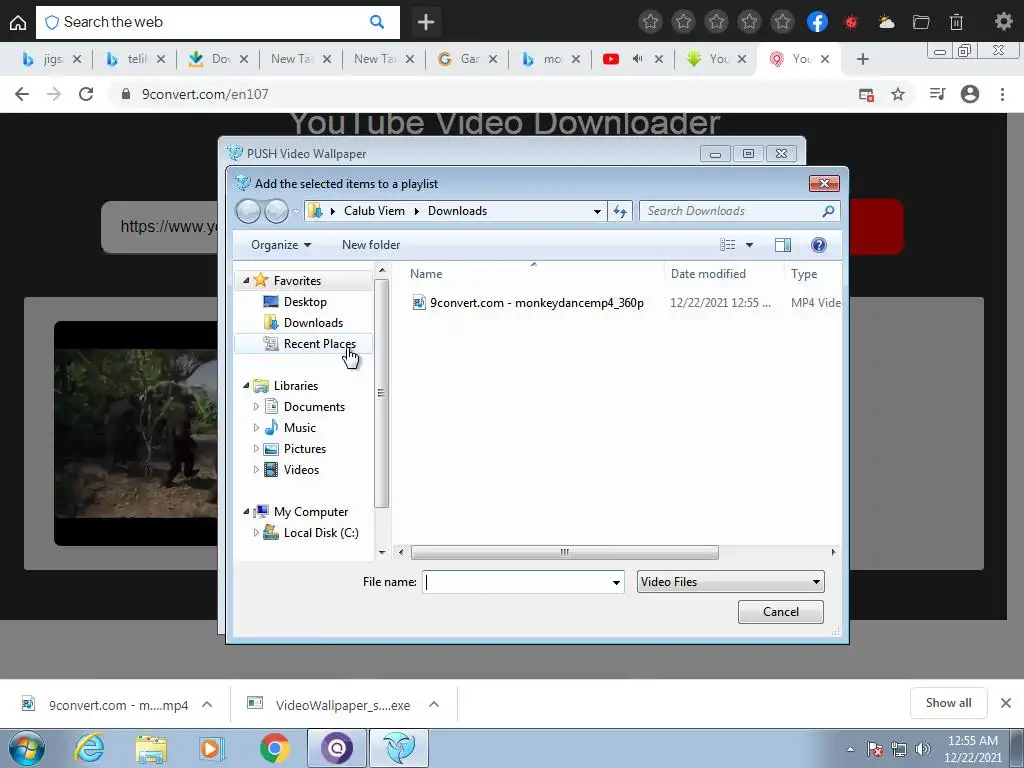Click the Search Downloads magnifier icon
The height and width of the screenshot is (768, 1024).
828,211
